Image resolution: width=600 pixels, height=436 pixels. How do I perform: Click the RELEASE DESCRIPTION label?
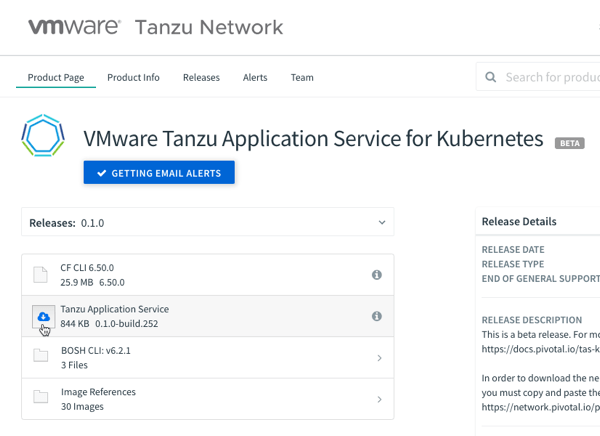tap(532, 320)
